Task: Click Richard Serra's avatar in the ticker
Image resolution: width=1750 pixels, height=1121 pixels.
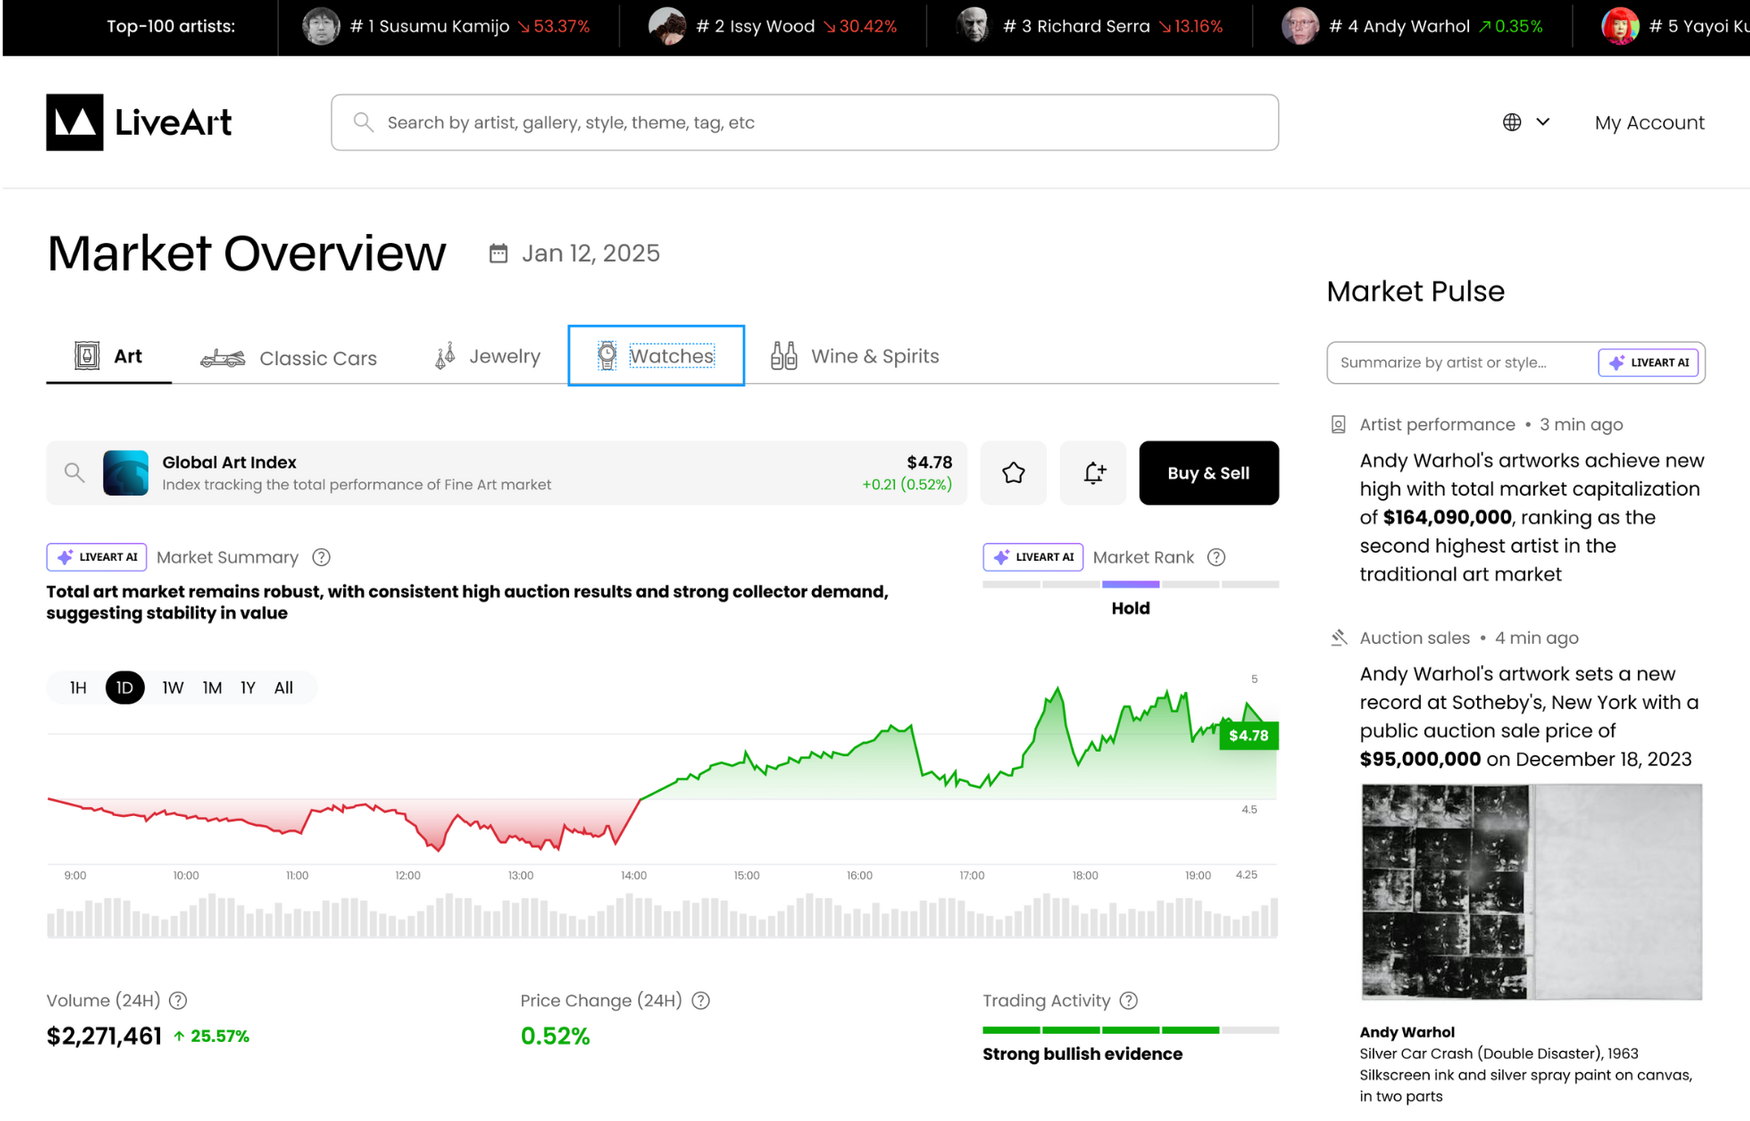Action: (973, 26)
